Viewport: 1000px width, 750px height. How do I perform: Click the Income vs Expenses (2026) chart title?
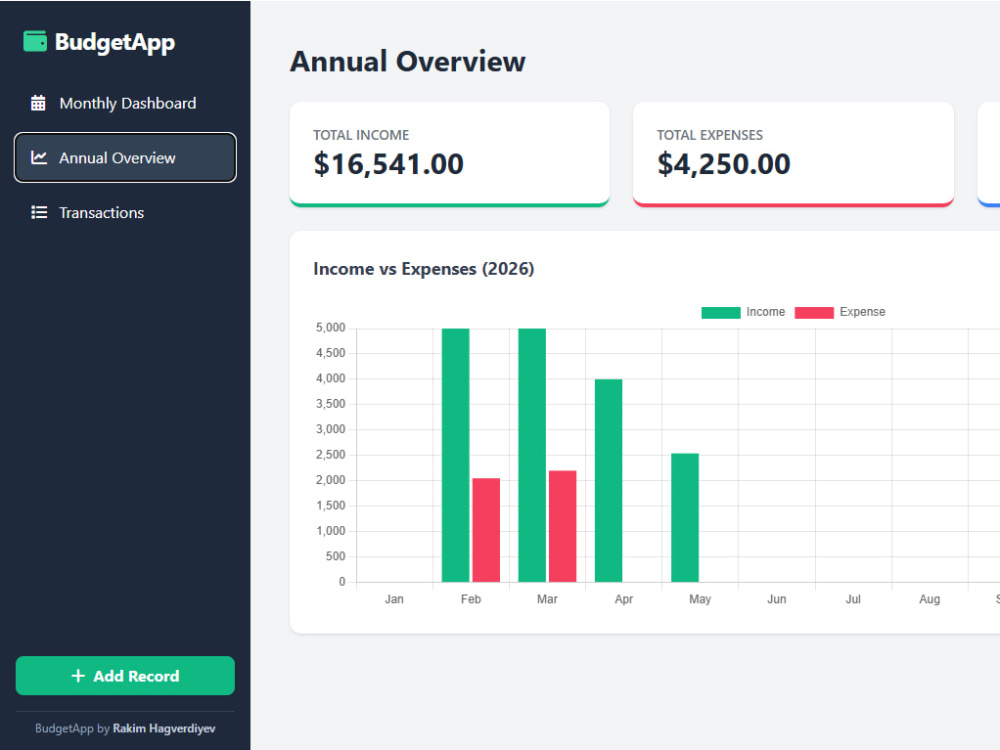coord(423,268)
